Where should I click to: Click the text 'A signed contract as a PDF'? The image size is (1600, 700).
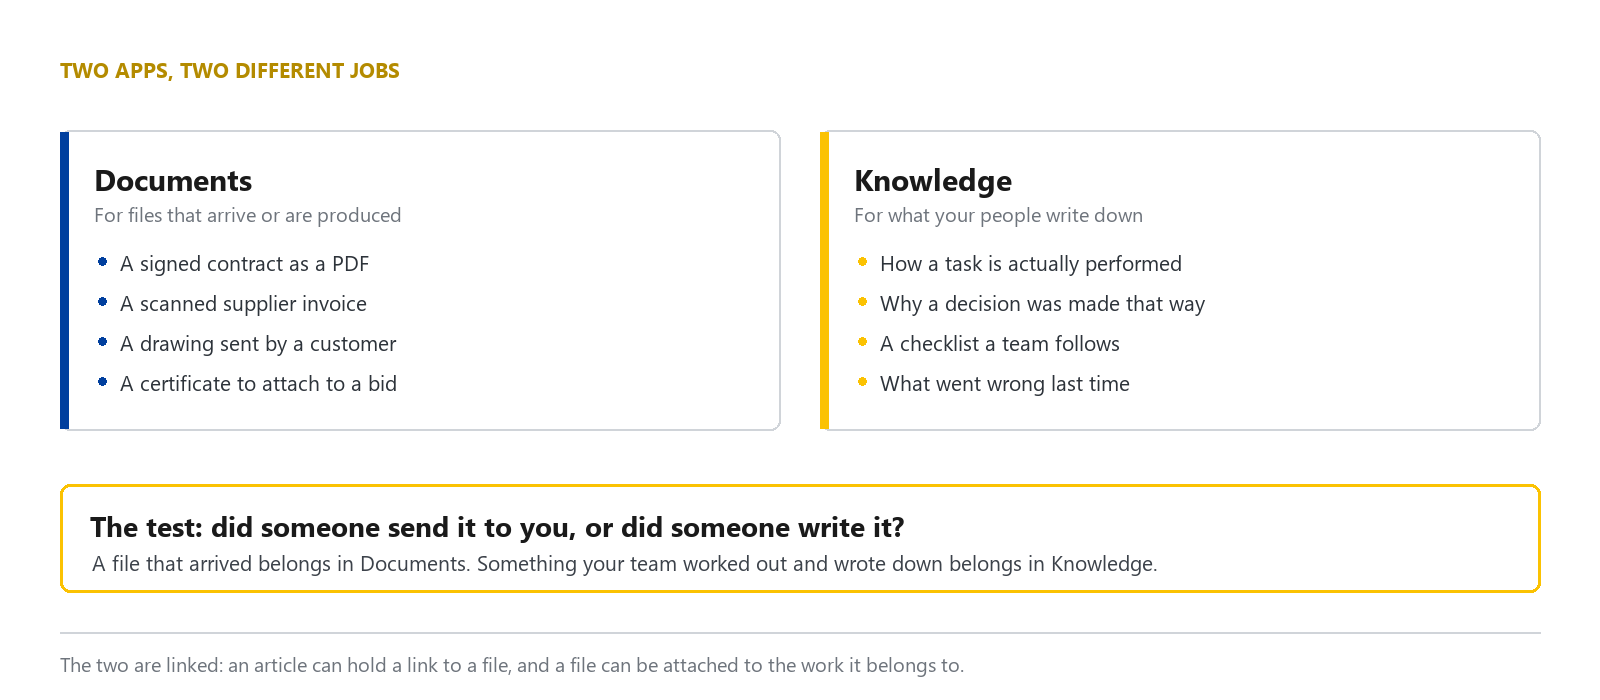[244, 264]
